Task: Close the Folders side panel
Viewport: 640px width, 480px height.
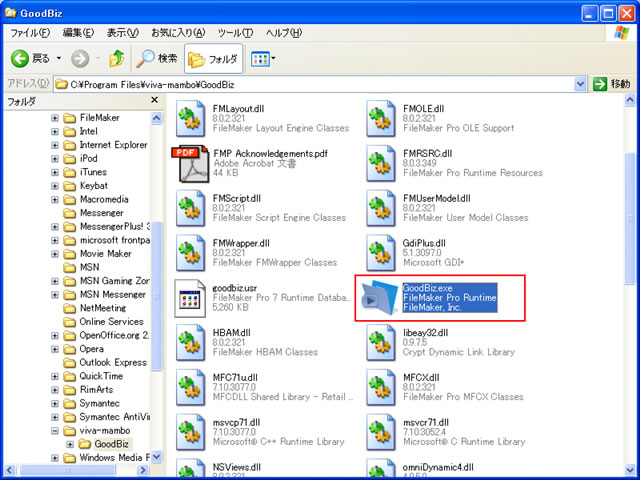Action: coord(155,101)
